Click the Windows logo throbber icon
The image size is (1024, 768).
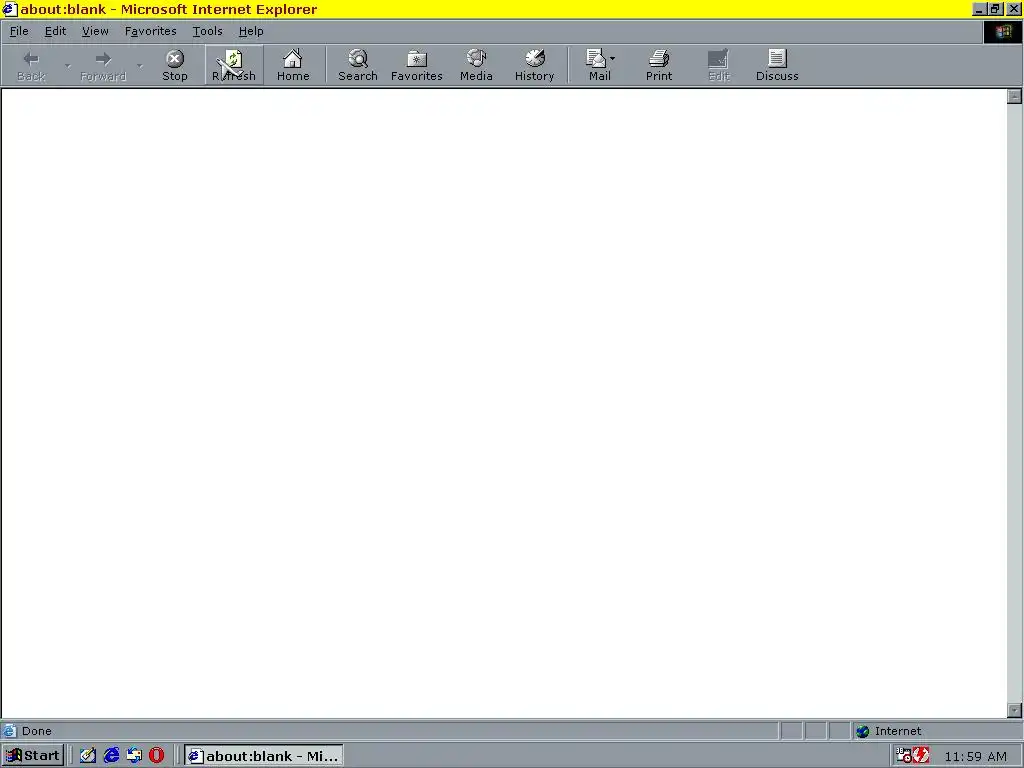tap(1003, 32)
